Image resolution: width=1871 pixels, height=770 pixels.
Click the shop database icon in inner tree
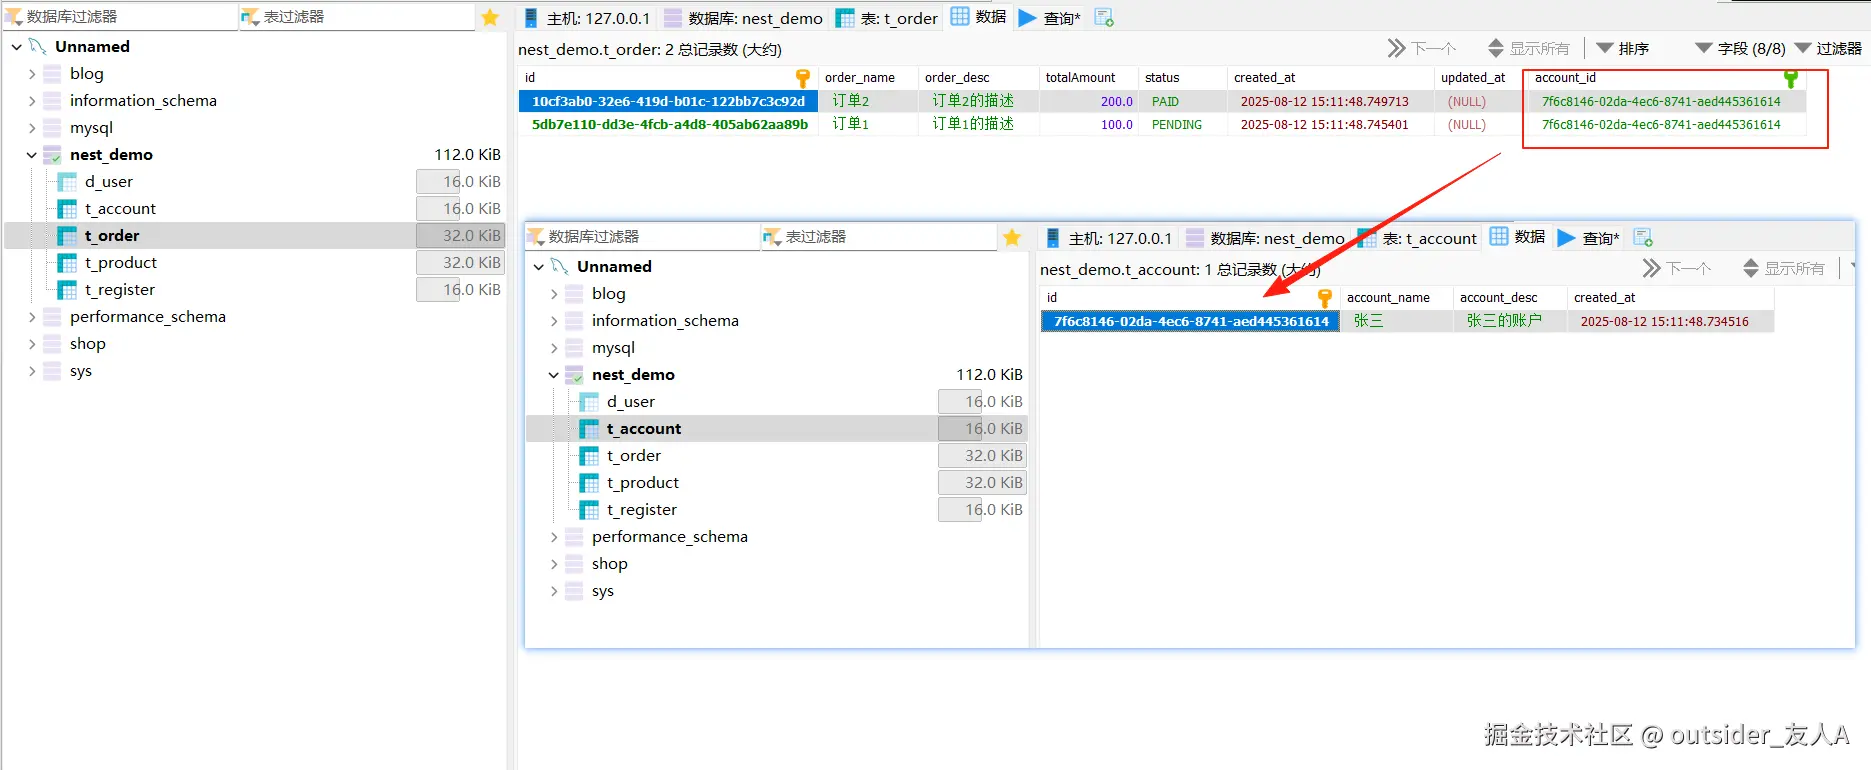click(x=574, y=564)
